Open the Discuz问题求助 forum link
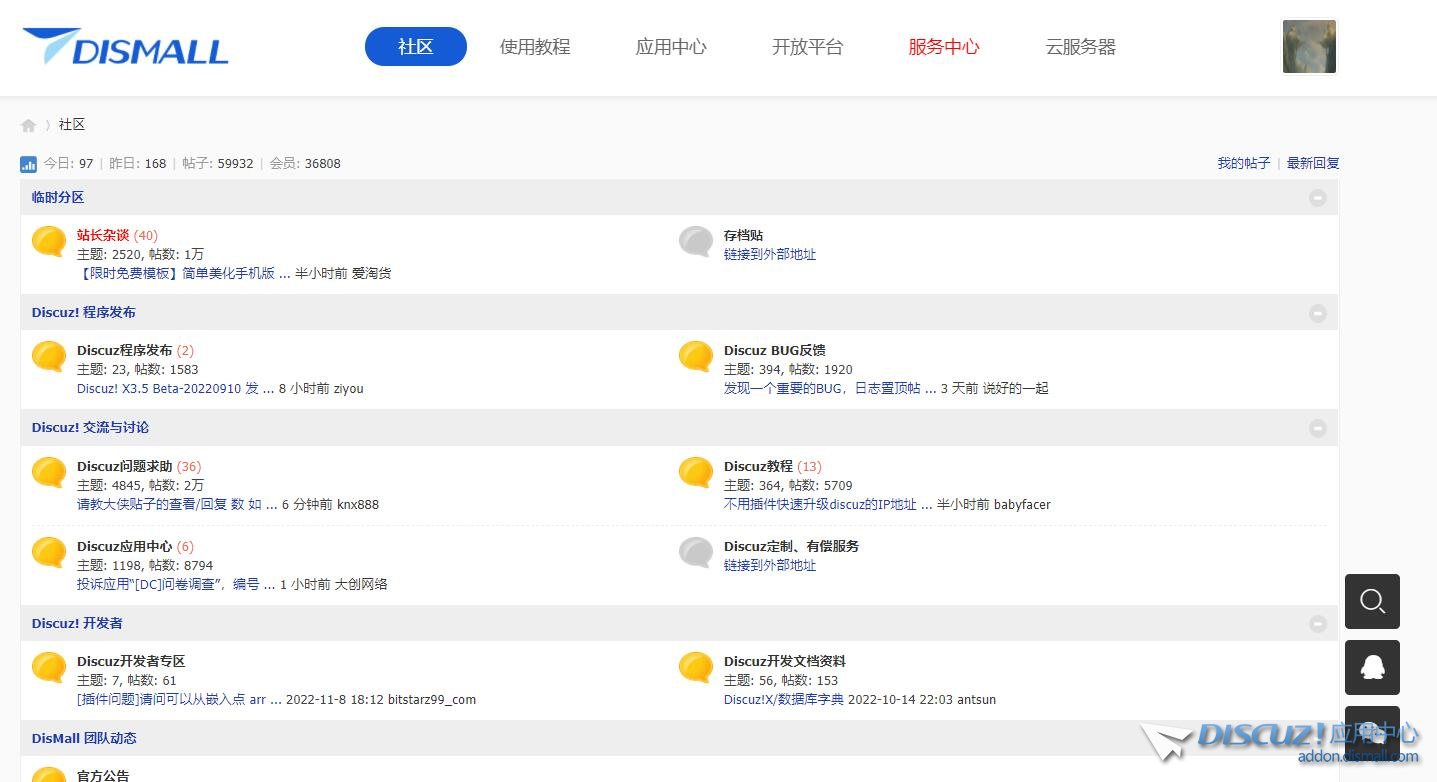Viewport: 1437px width, 782px height. click(125, 466)
